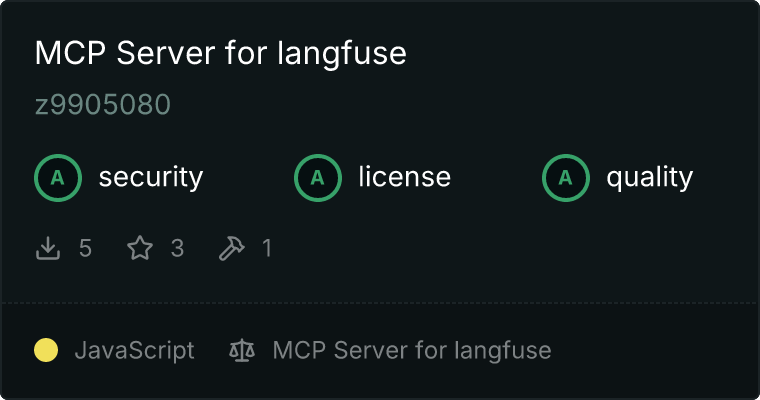Click the downloads arrow icon
This screenshot has height=400, width=760.
click(48, 248)
